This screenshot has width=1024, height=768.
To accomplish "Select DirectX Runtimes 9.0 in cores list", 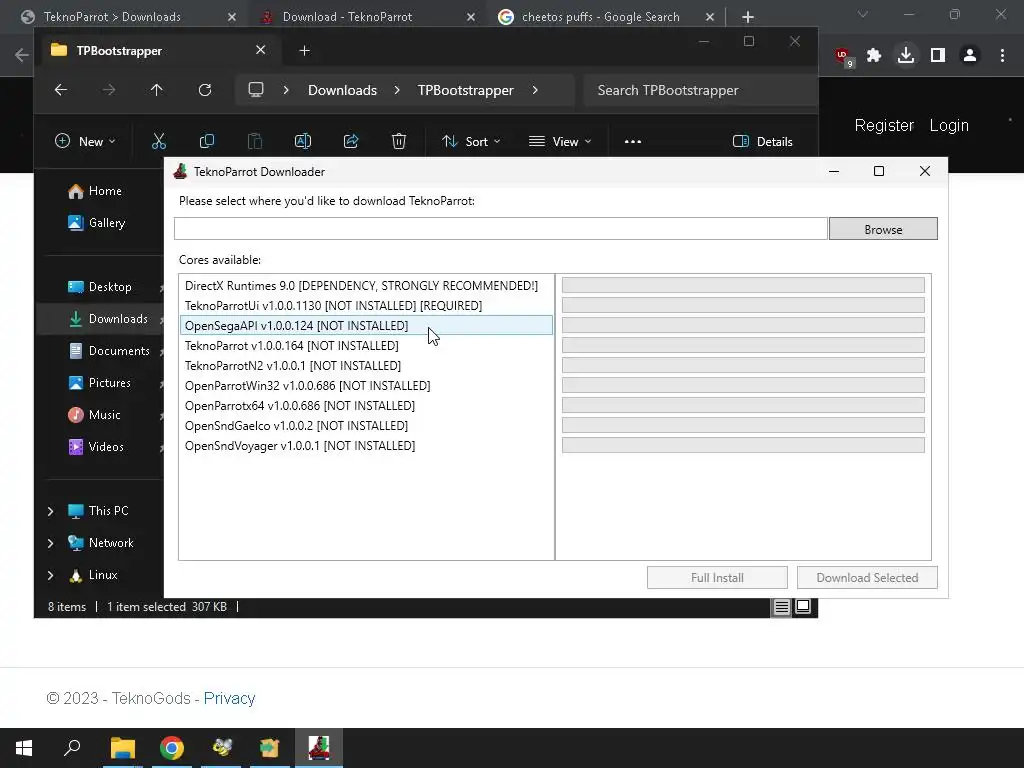I will point(366,285).
